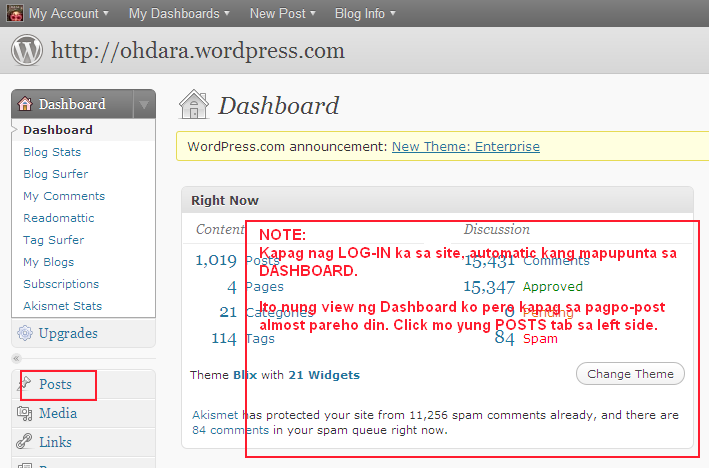
Task: Open the Tag Surfer sidebar link
Action: (53, 240)
